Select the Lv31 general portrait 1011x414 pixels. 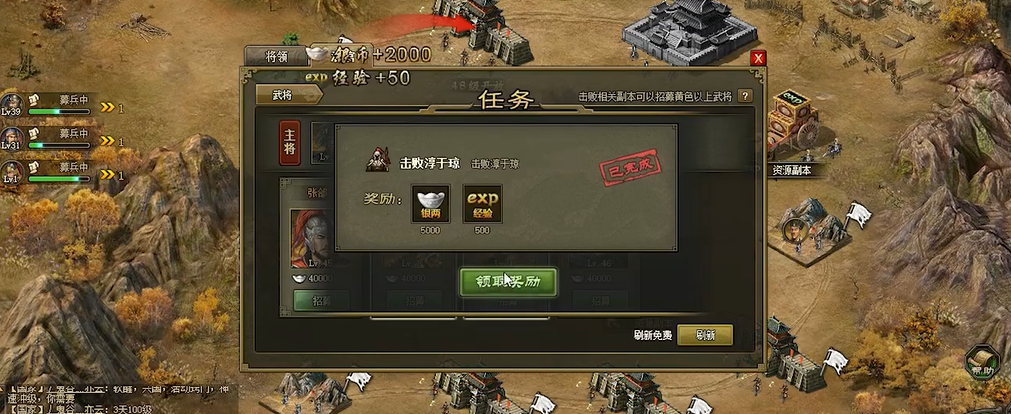[11, 137]
